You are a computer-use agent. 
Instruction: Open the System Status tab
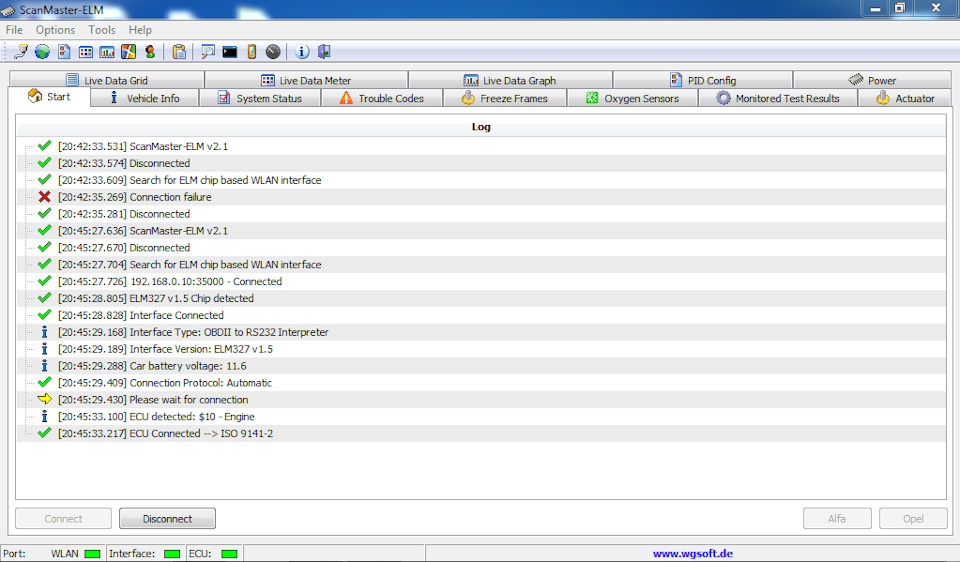pos(260,98)
